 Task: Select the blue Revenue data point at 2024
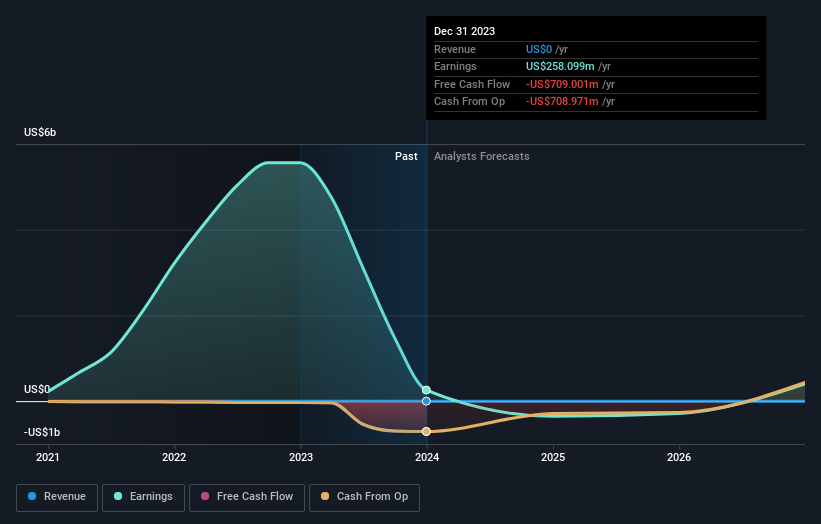point(426,401)
